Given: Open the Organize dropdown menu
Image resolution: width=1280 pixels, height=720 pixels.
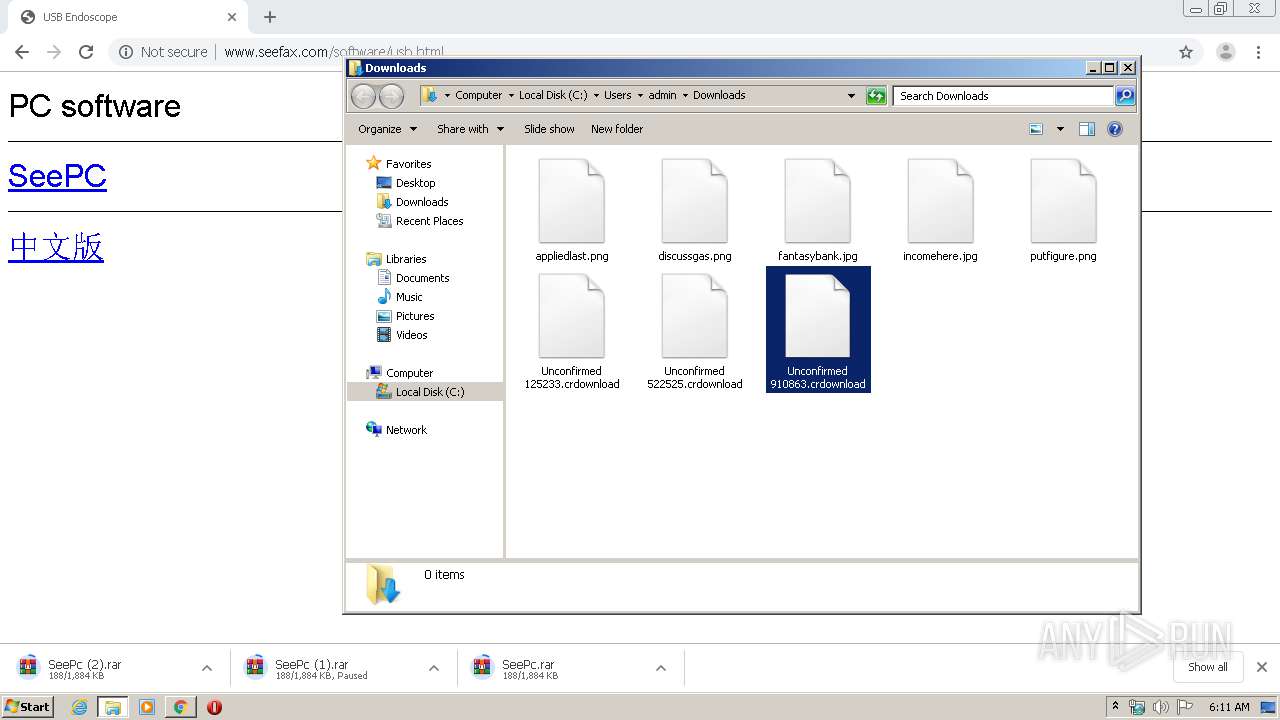Looking at the screenshot, I should [387, 129].
